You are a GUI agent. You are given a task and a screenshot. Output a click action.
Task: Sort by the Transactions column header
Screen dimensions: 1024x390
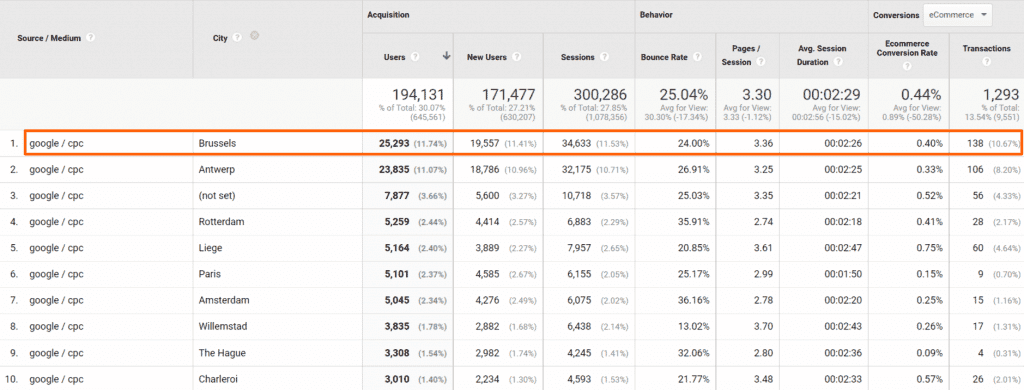pos(986,49)
